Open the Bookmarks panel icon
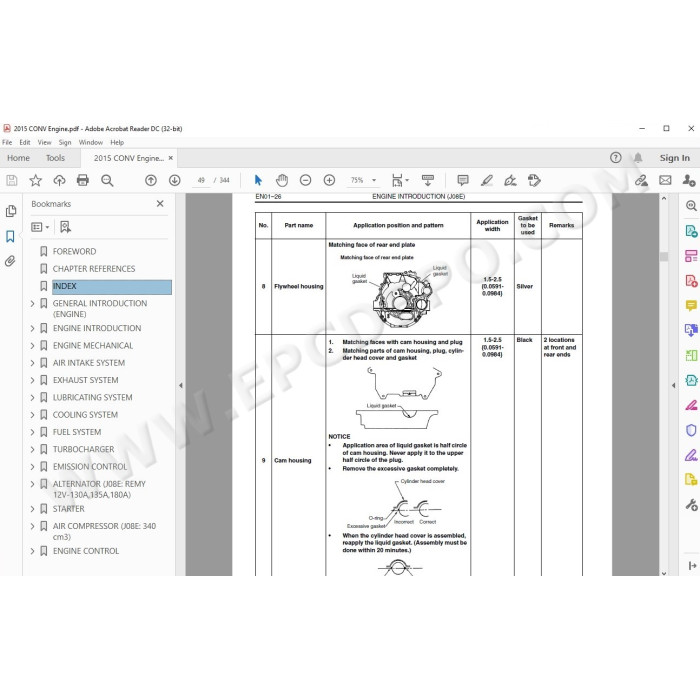This screenshot has height=700, width=700. pyautogui.click(x=10, y=236)
